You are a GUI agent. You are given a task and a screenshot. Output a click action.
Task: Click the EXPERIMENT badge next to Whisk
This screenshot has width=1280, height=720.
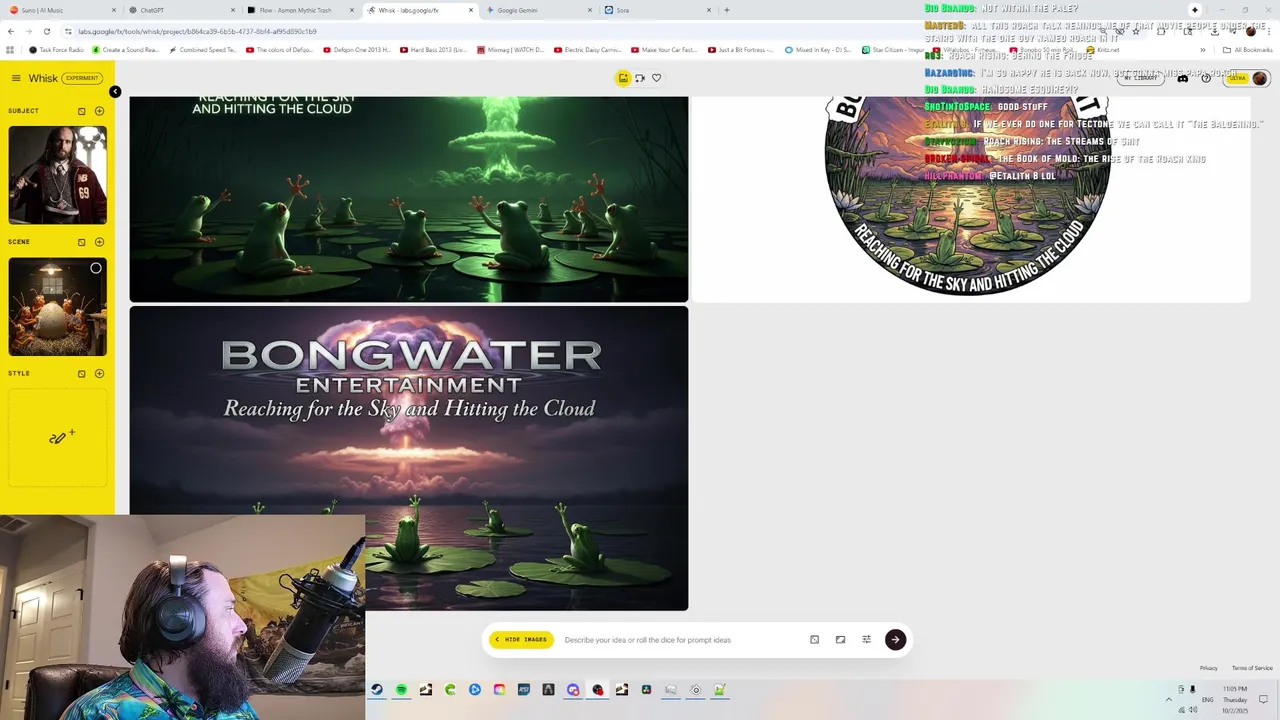click(x=82, y=78)
